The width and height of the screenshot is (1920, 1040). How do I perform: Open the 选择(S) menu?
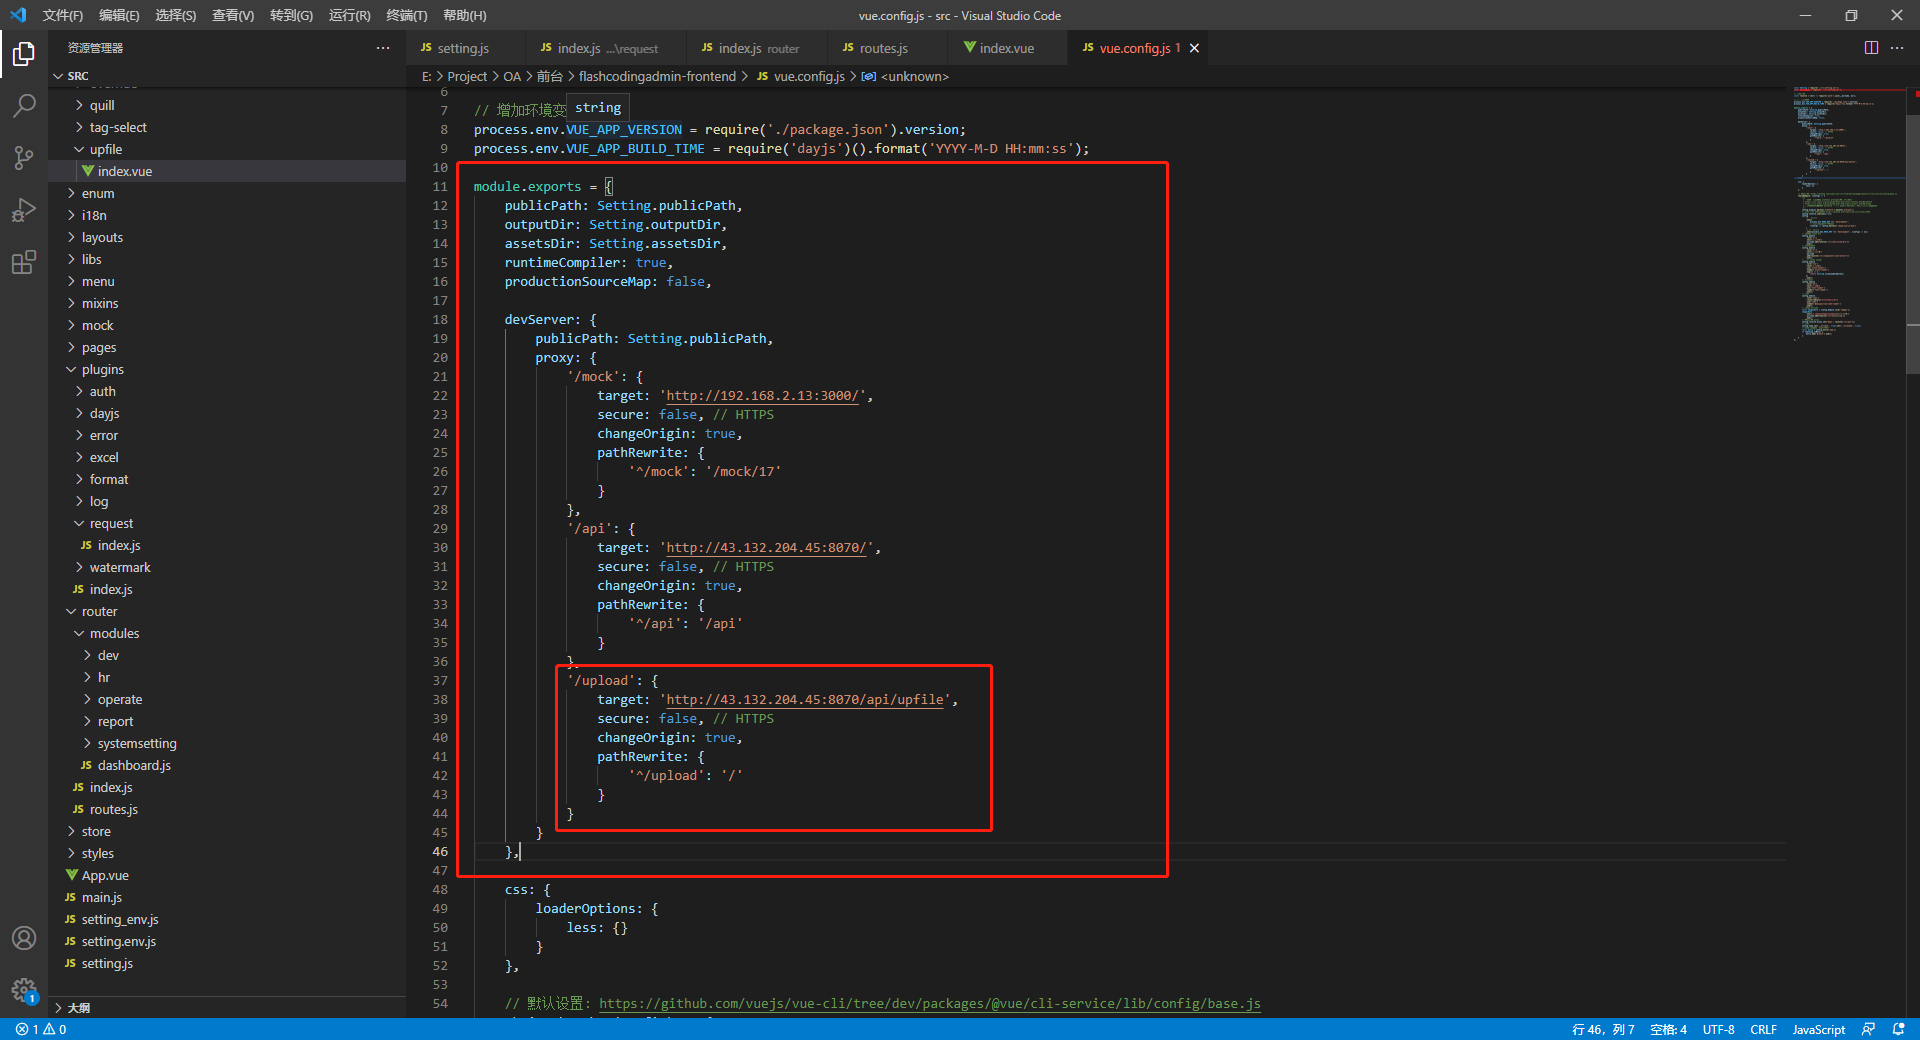[176, 15]
